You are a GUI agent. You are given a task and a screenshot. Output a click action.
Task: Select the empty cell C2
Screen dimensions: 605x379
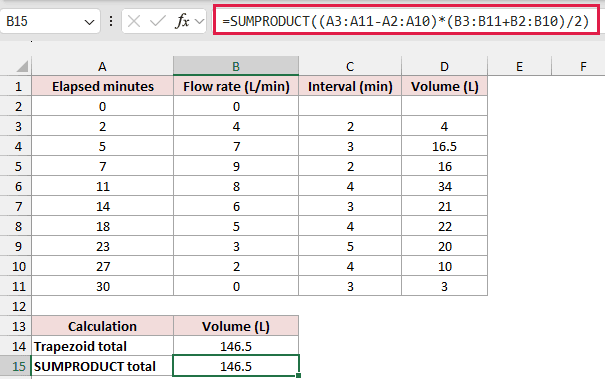pos(350,107)
